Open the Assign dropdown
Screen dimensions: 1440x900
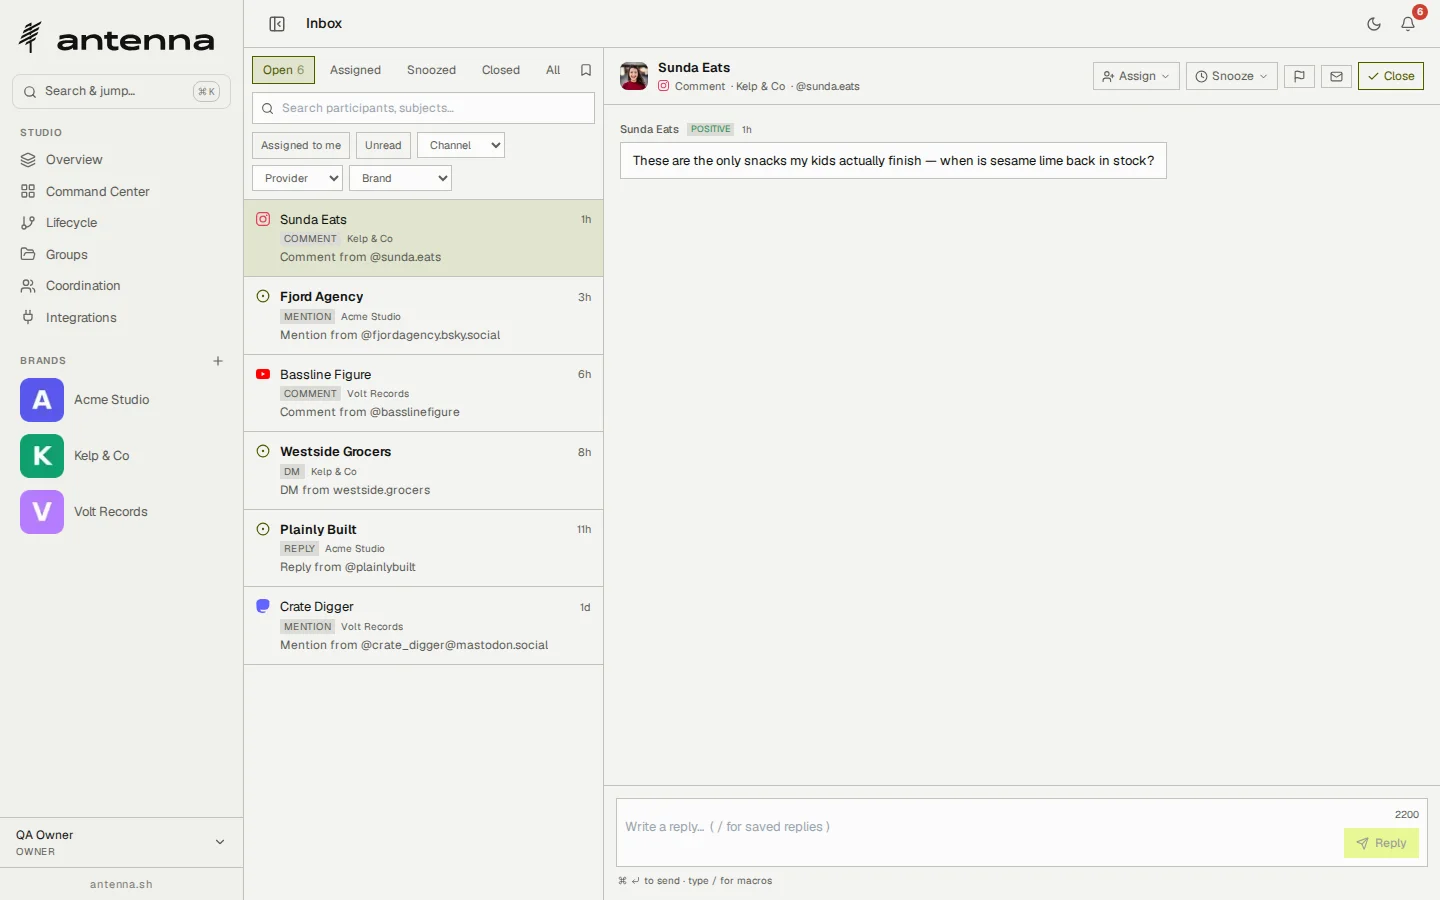(x=1136, y=76)
